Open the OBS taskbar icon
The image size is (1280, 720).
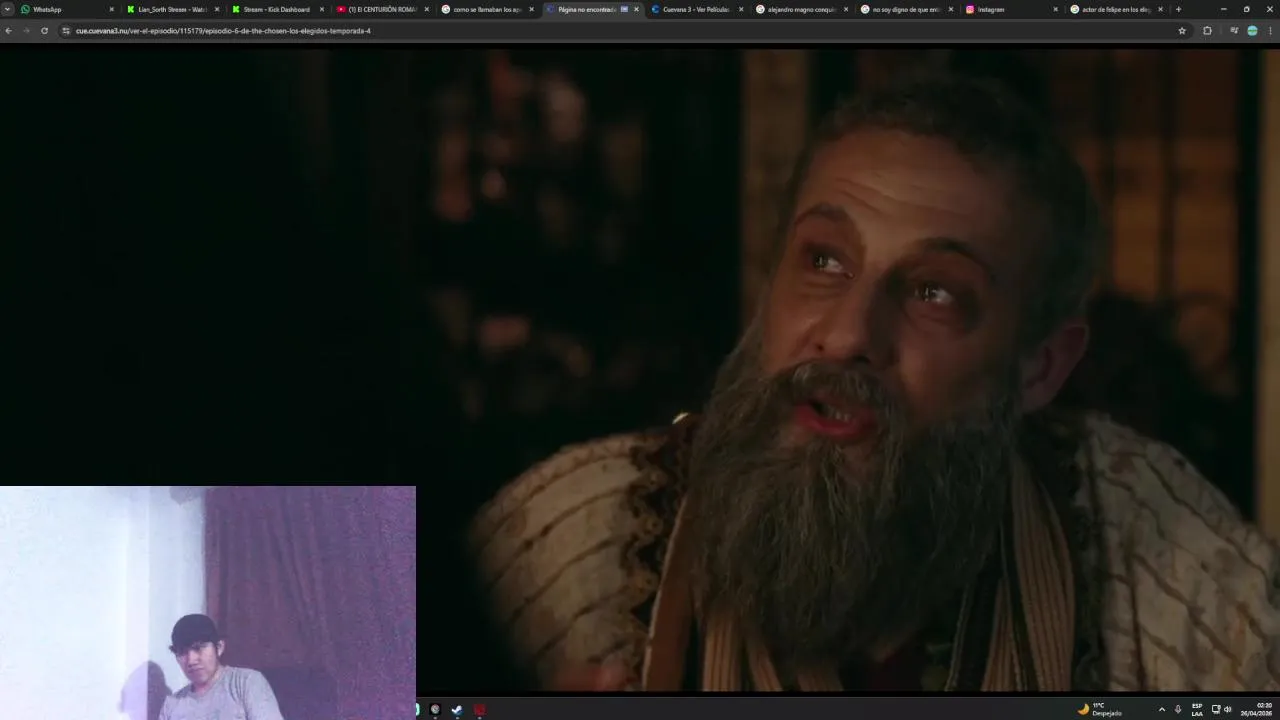pyautogui.click(x=435, y=710)
